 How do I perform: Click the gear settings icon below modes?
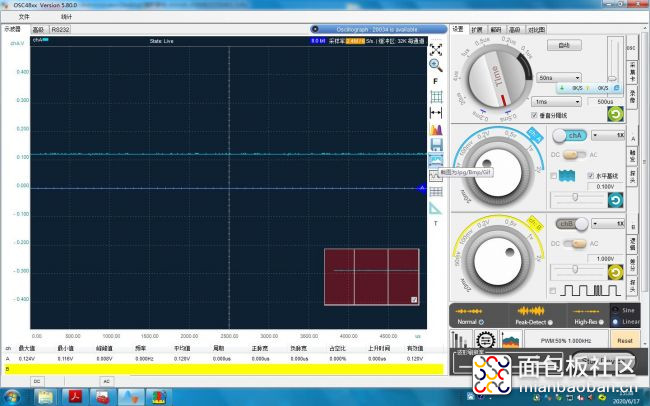[x=485, y=340]
